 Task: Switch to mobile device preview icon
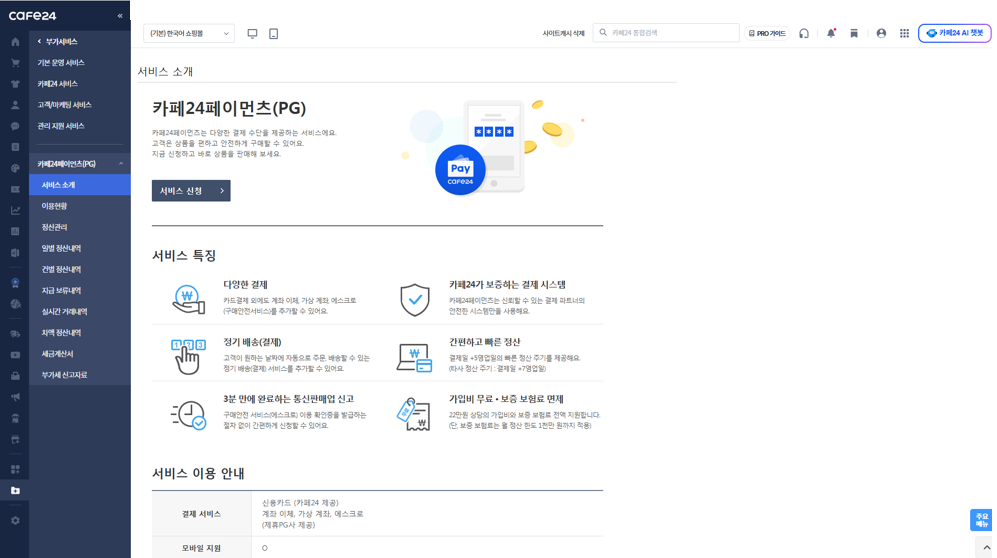pos(273,33)
